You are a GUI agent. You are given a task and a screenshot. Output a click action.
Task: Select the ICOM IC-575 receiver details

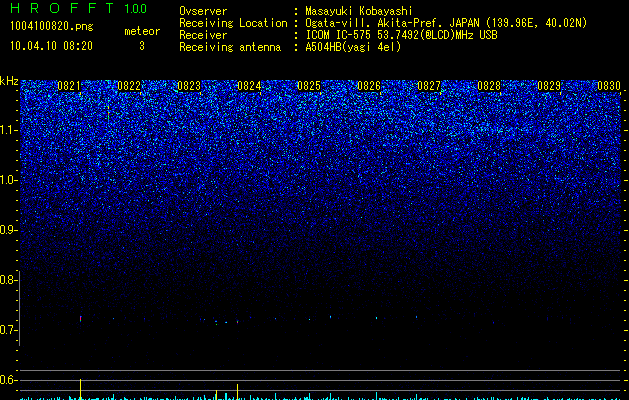(x=401, y=35)
